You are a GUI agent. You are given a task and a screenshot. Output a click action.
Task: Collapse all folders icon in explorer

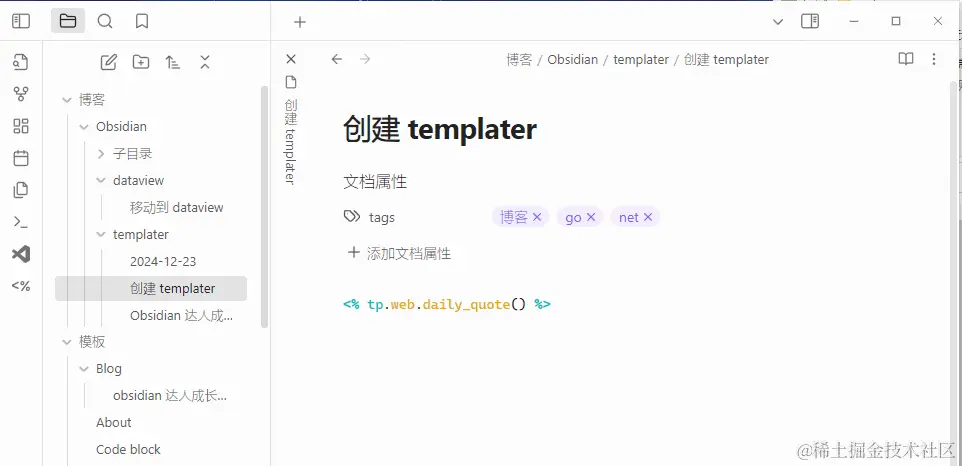coord(205,62)
